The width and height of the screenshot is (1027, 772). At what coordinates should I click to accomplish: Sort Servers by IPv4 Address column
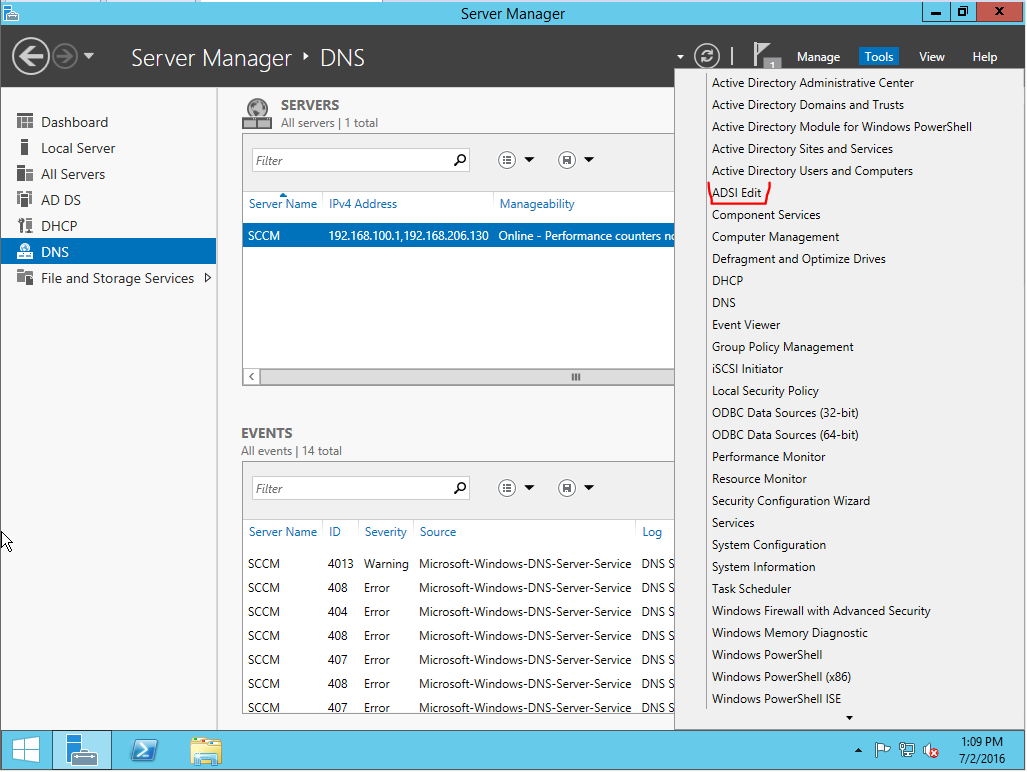click(363, 204)
